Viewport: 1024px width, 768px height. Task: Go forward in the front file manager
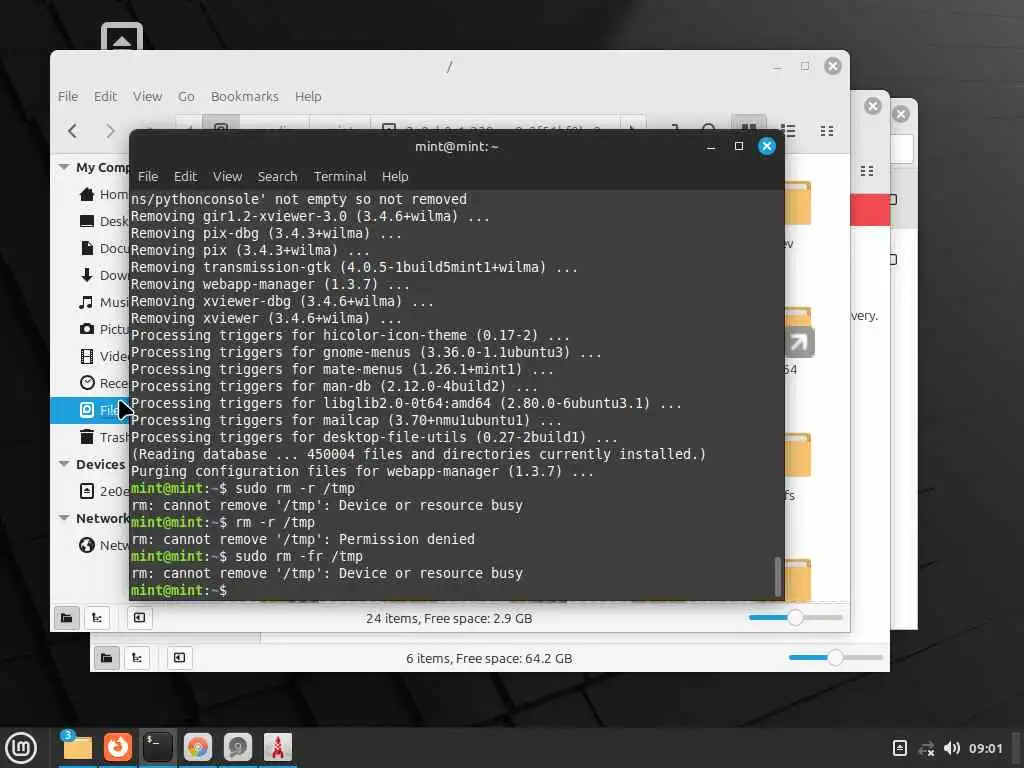coord(110,131)
